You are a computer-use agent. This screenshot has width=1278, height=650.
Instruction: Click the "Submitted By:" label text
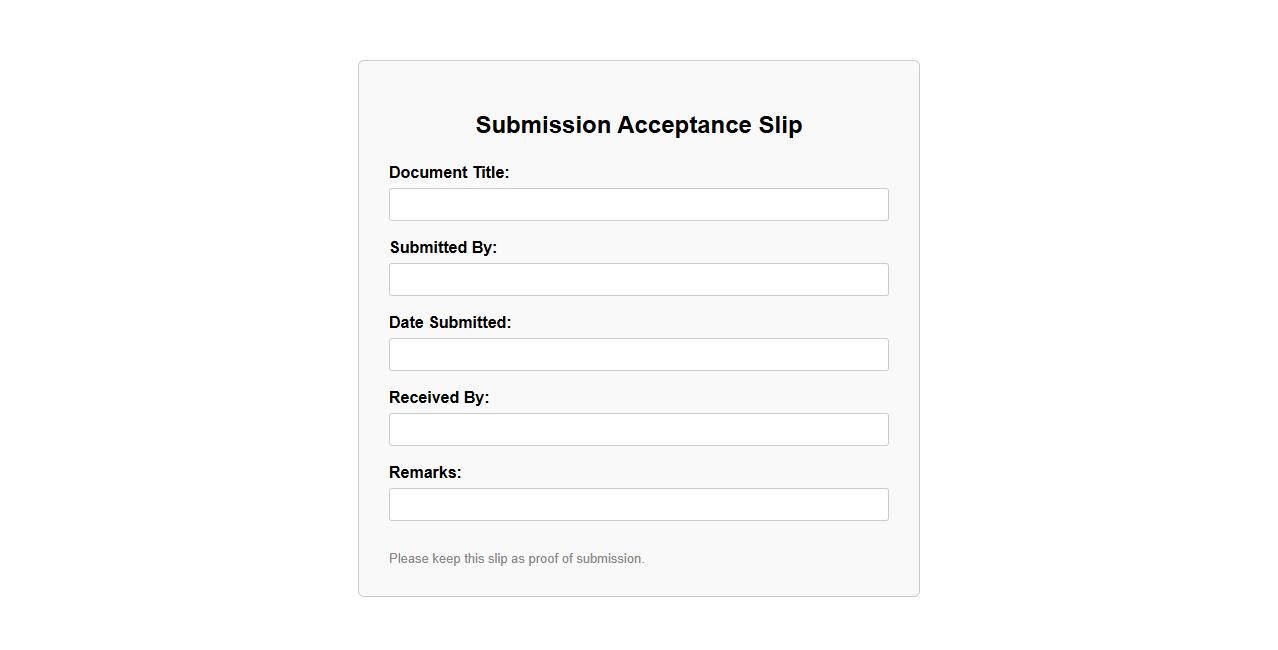pos(443,248)
